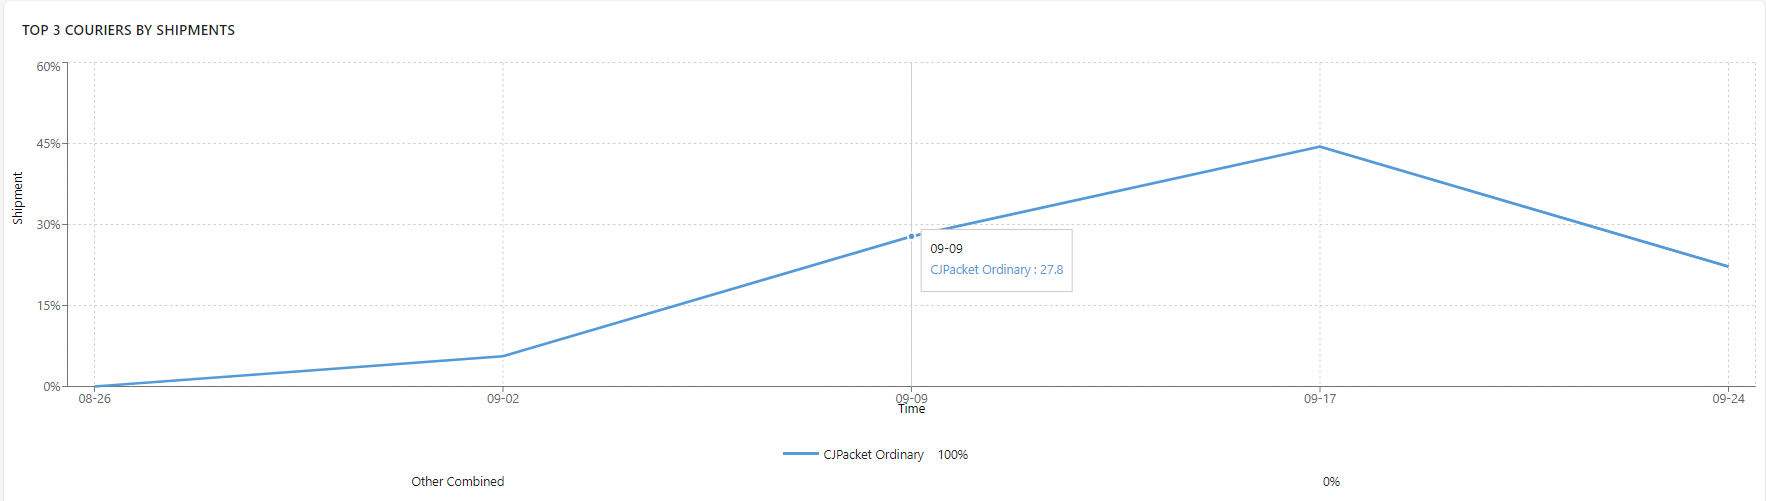Click the Shipment y-axis title
The height and width of the screenshot is (501, 1766).
[x=18, y=198]
